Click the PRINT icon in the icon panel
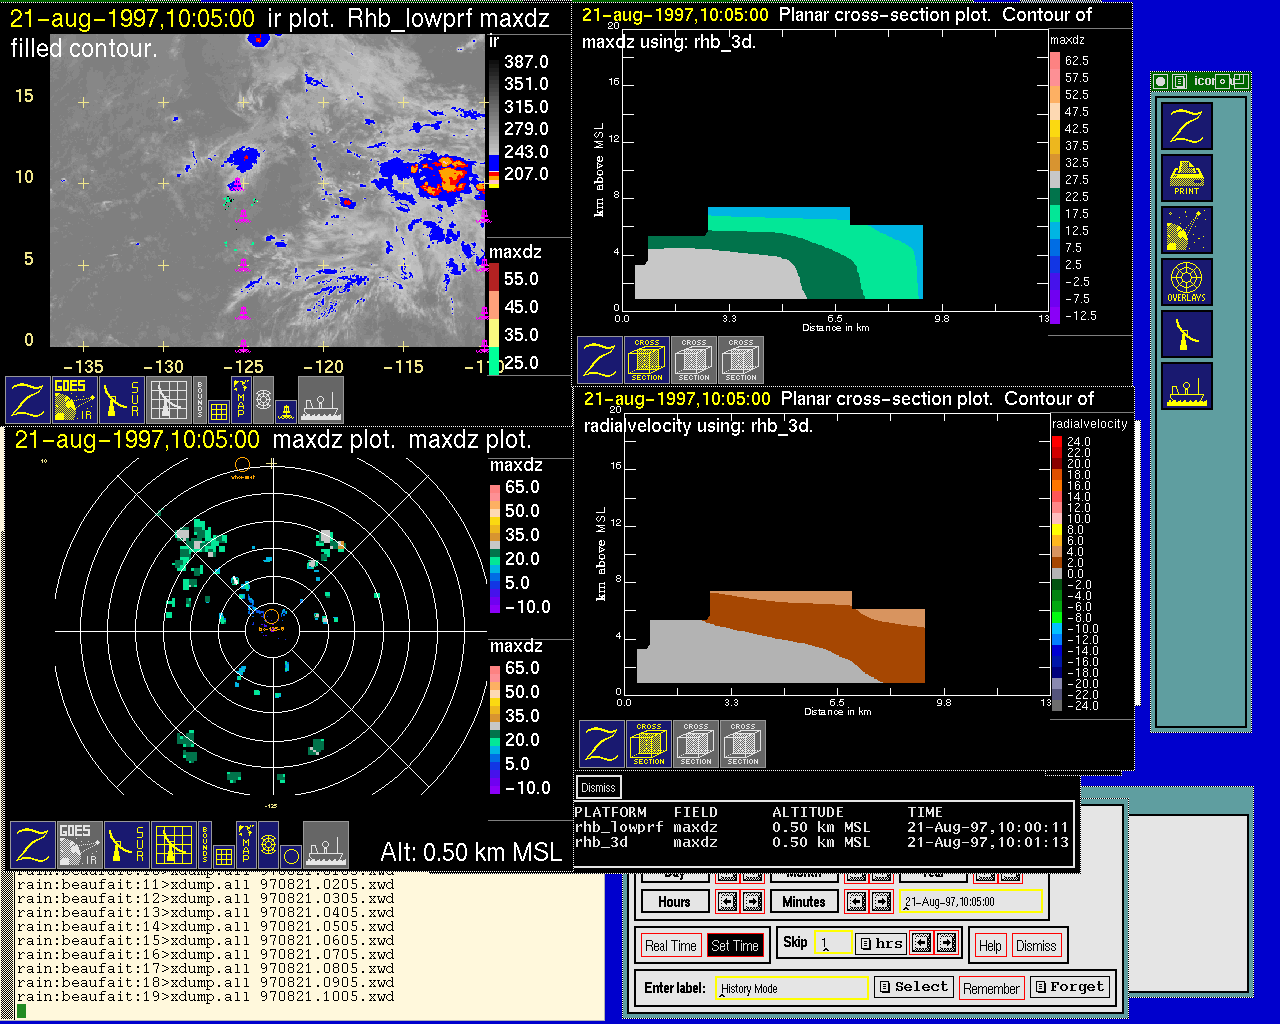The image size is (1280, 1024). pyautogui.click(x=1186, y=178)
